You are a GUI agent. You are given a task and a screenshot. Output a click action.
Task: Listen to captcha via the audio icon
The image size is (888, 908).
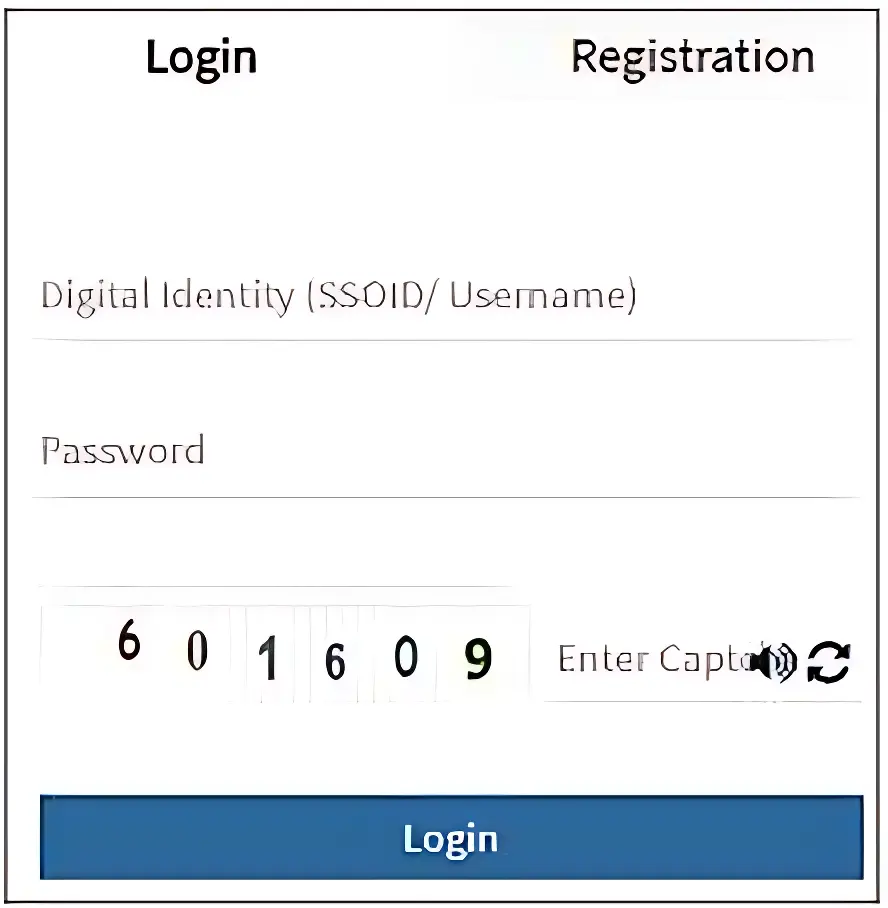click(775, 661)
